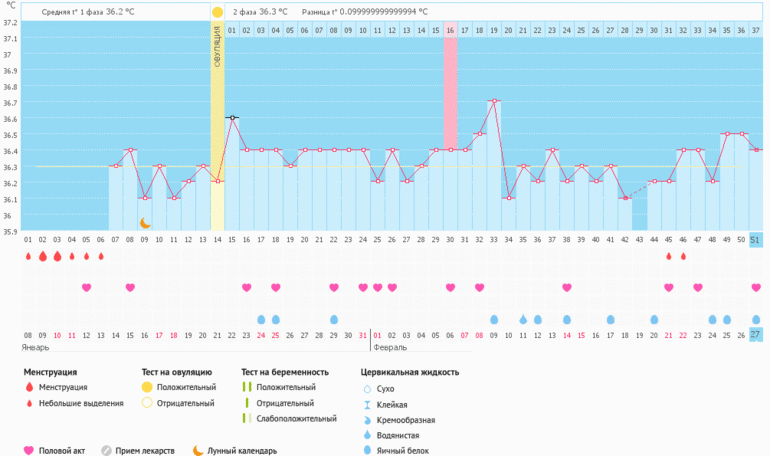Image resolution: width=770 pixels, height=456 pixels.
Task: Select the Менструация red drop legend icon
Action: [x=30, y=387]
